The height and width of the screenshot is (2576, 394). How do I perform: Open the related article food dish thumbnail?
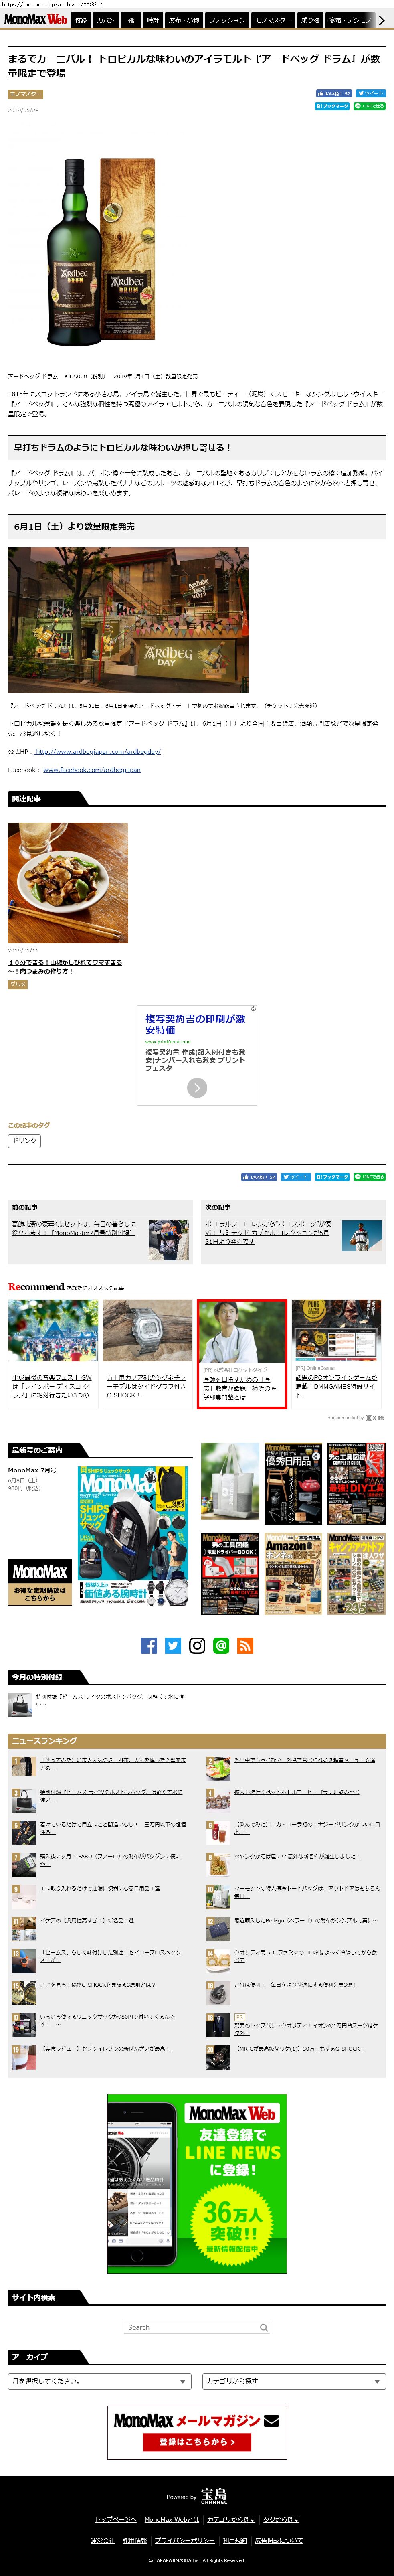pos(68,882)
